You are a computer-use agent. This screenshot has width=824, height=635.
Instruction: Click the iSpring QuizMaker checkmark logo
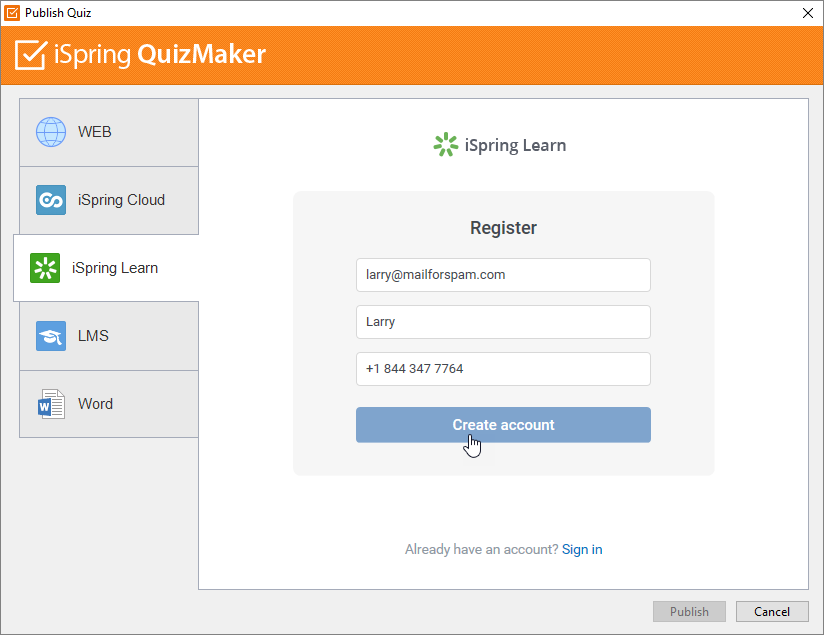30,56
